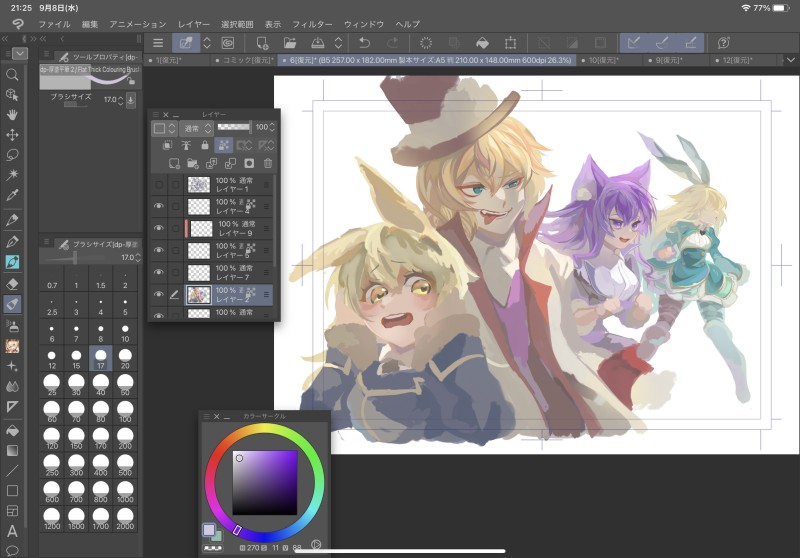Select the Object operation tool
The image size is (800, 558).
click(x=12, y=95)
